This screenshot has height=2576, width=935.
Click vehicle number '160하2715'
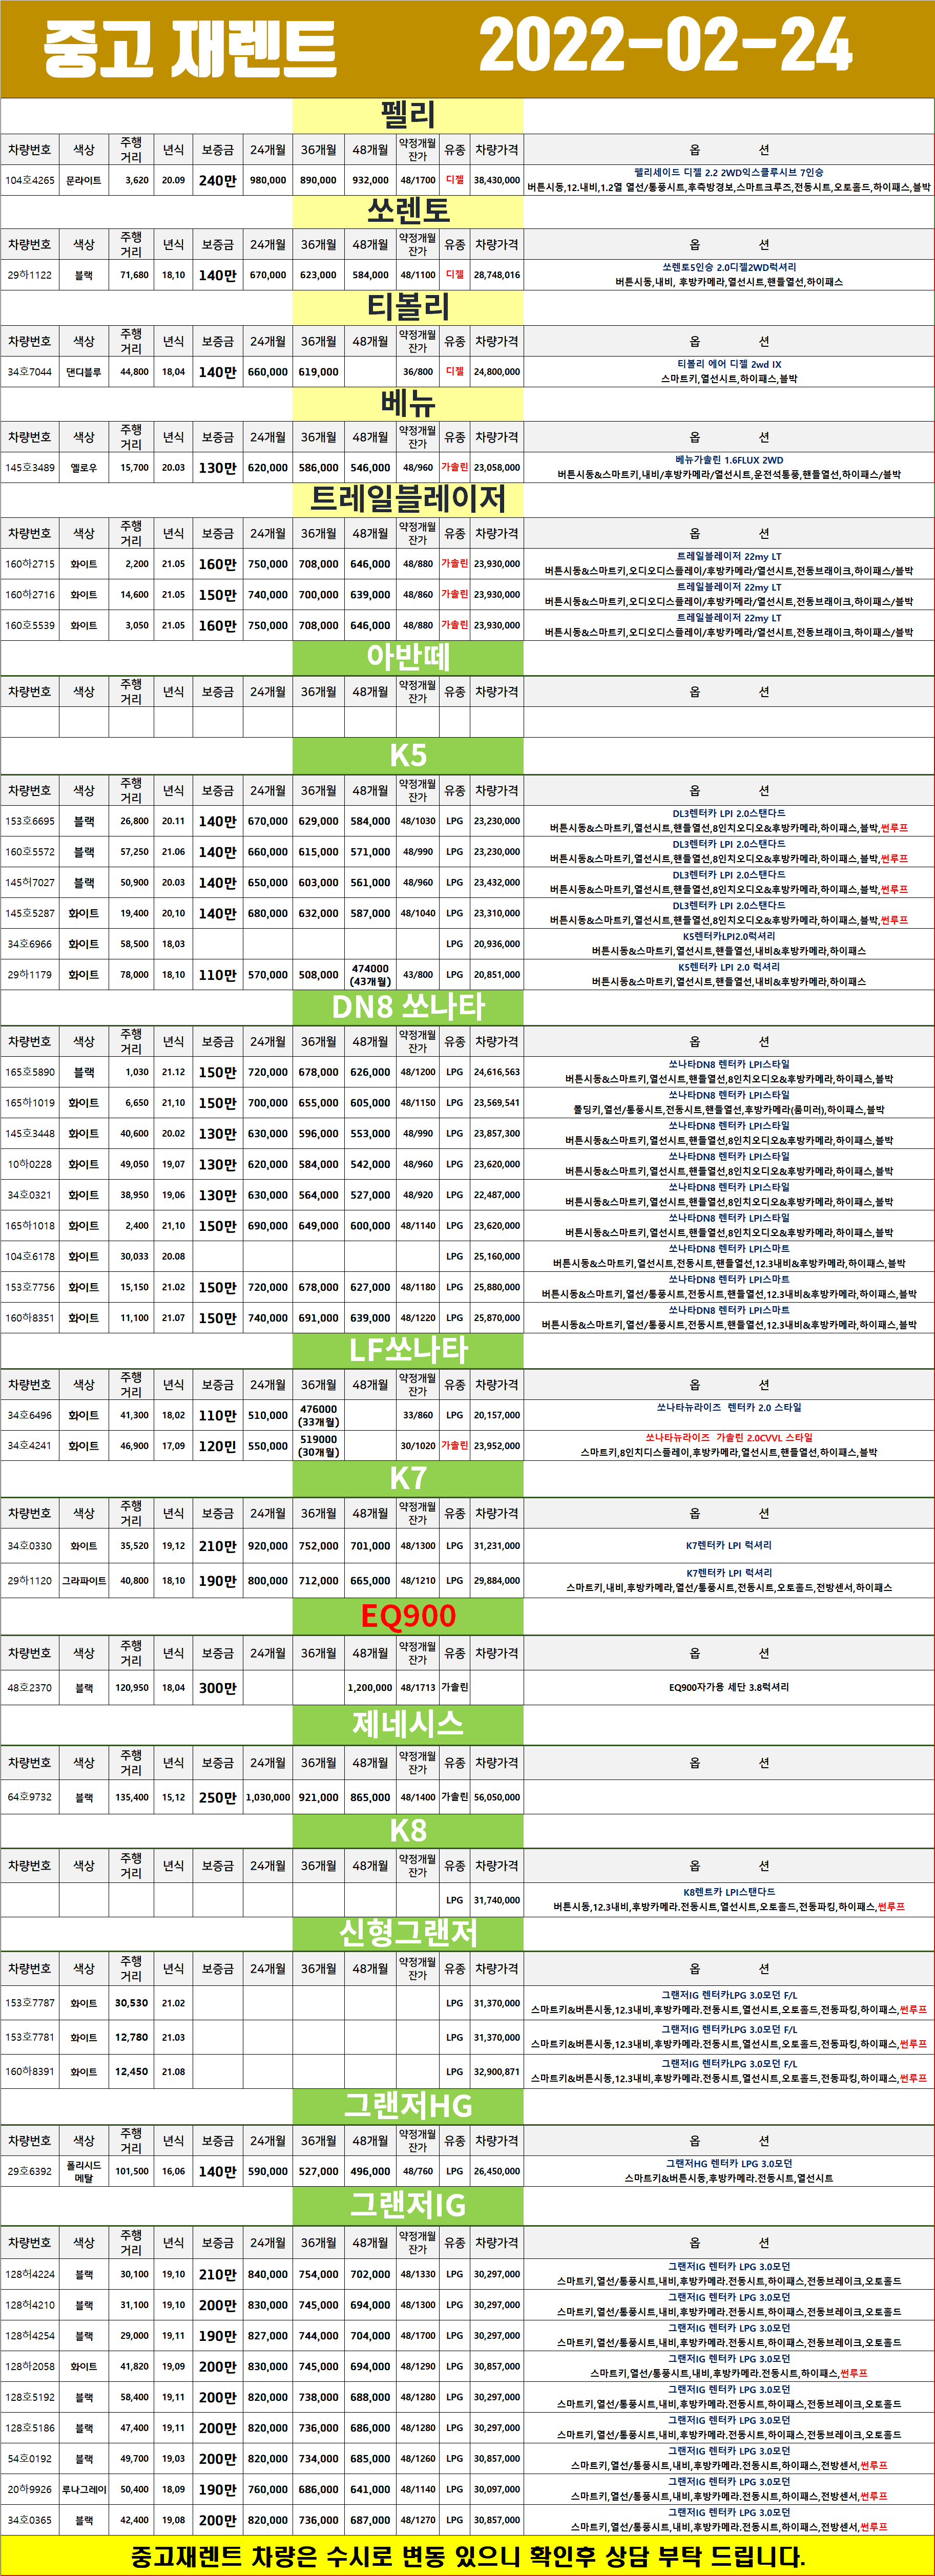pos(30,564)
